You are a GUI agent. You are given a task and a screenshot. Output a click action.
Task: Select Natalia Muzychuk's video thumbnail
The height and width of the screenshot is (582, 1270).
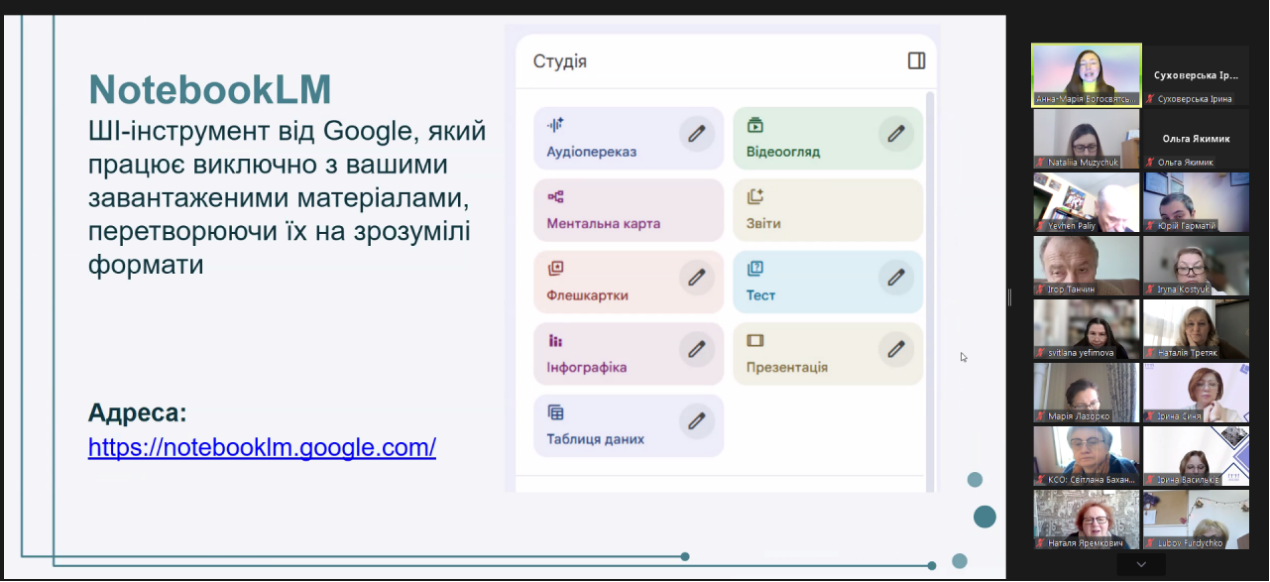point(1086,138)
